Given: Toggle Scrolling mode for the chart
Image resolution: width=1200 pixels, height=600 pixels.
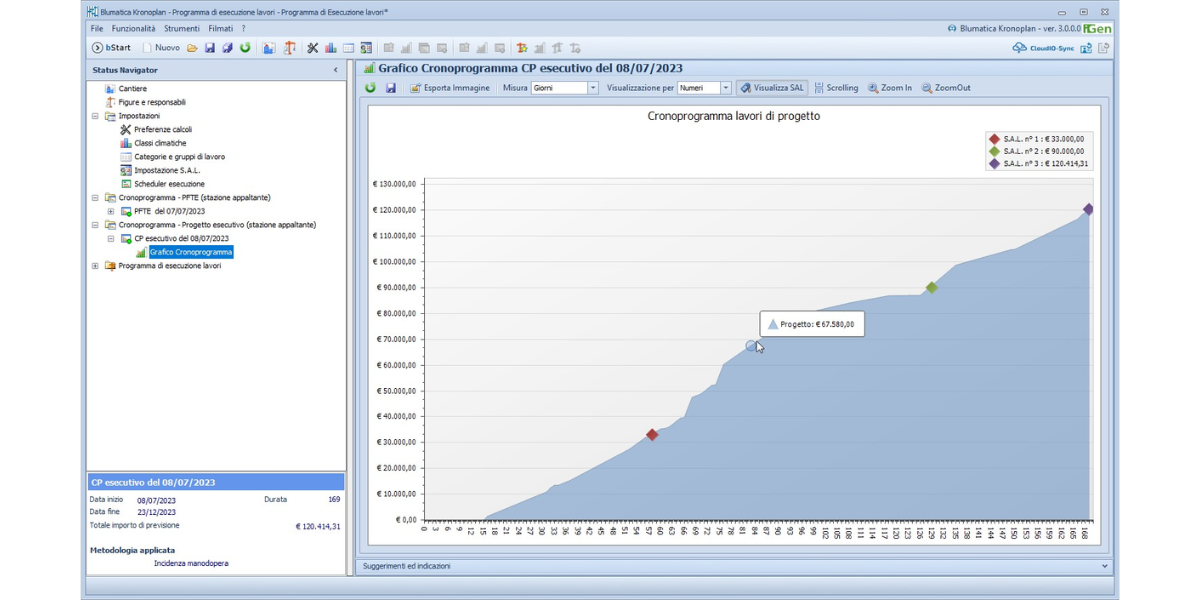Looking at the screenshot, I should [836, 88].
